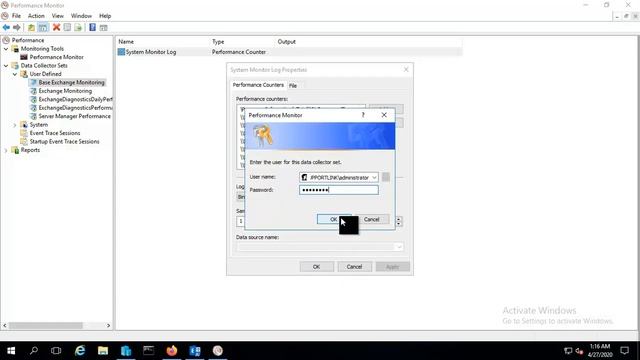Click Apply in System Monitor Log Properties
The image size is (640, 360).
point(392,267)
